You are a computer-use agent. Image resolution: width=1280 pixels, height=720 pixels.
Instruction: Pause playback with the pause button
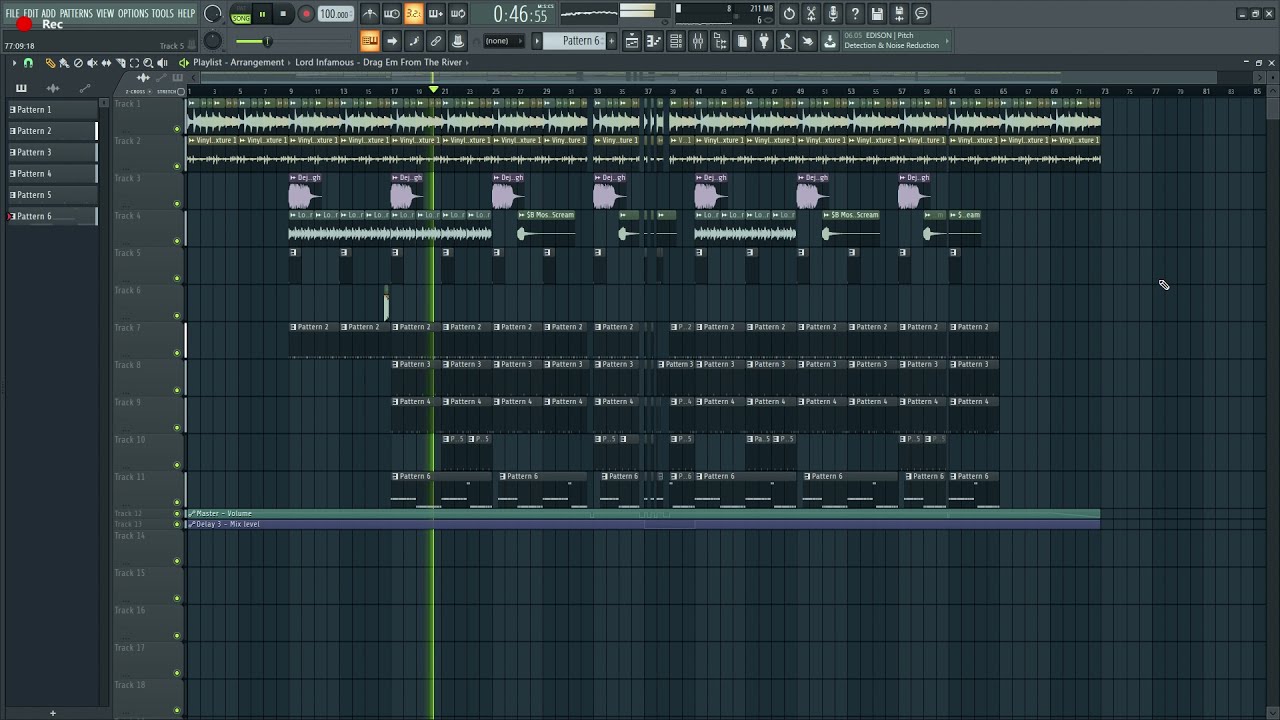[x=262, y=14]
